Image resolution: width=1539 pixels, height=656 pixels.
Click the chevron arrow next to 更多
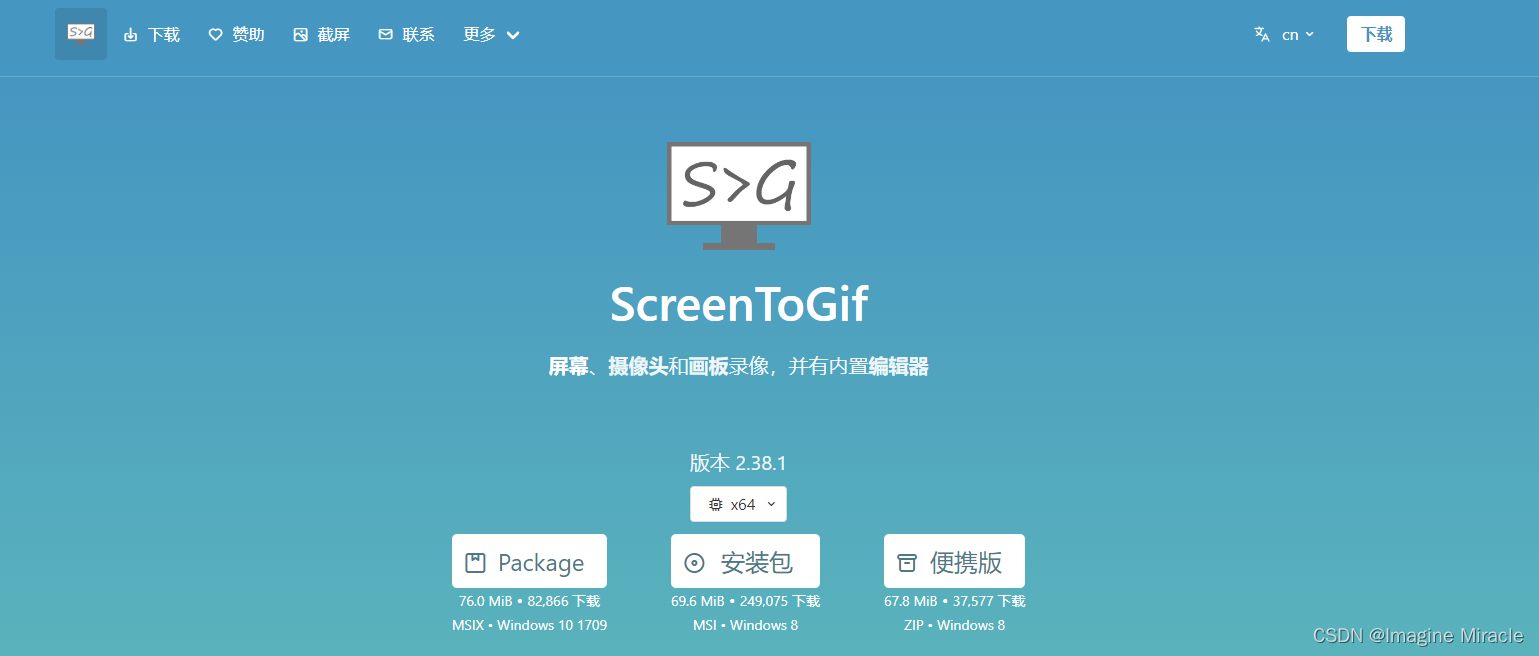pos(513,36)
